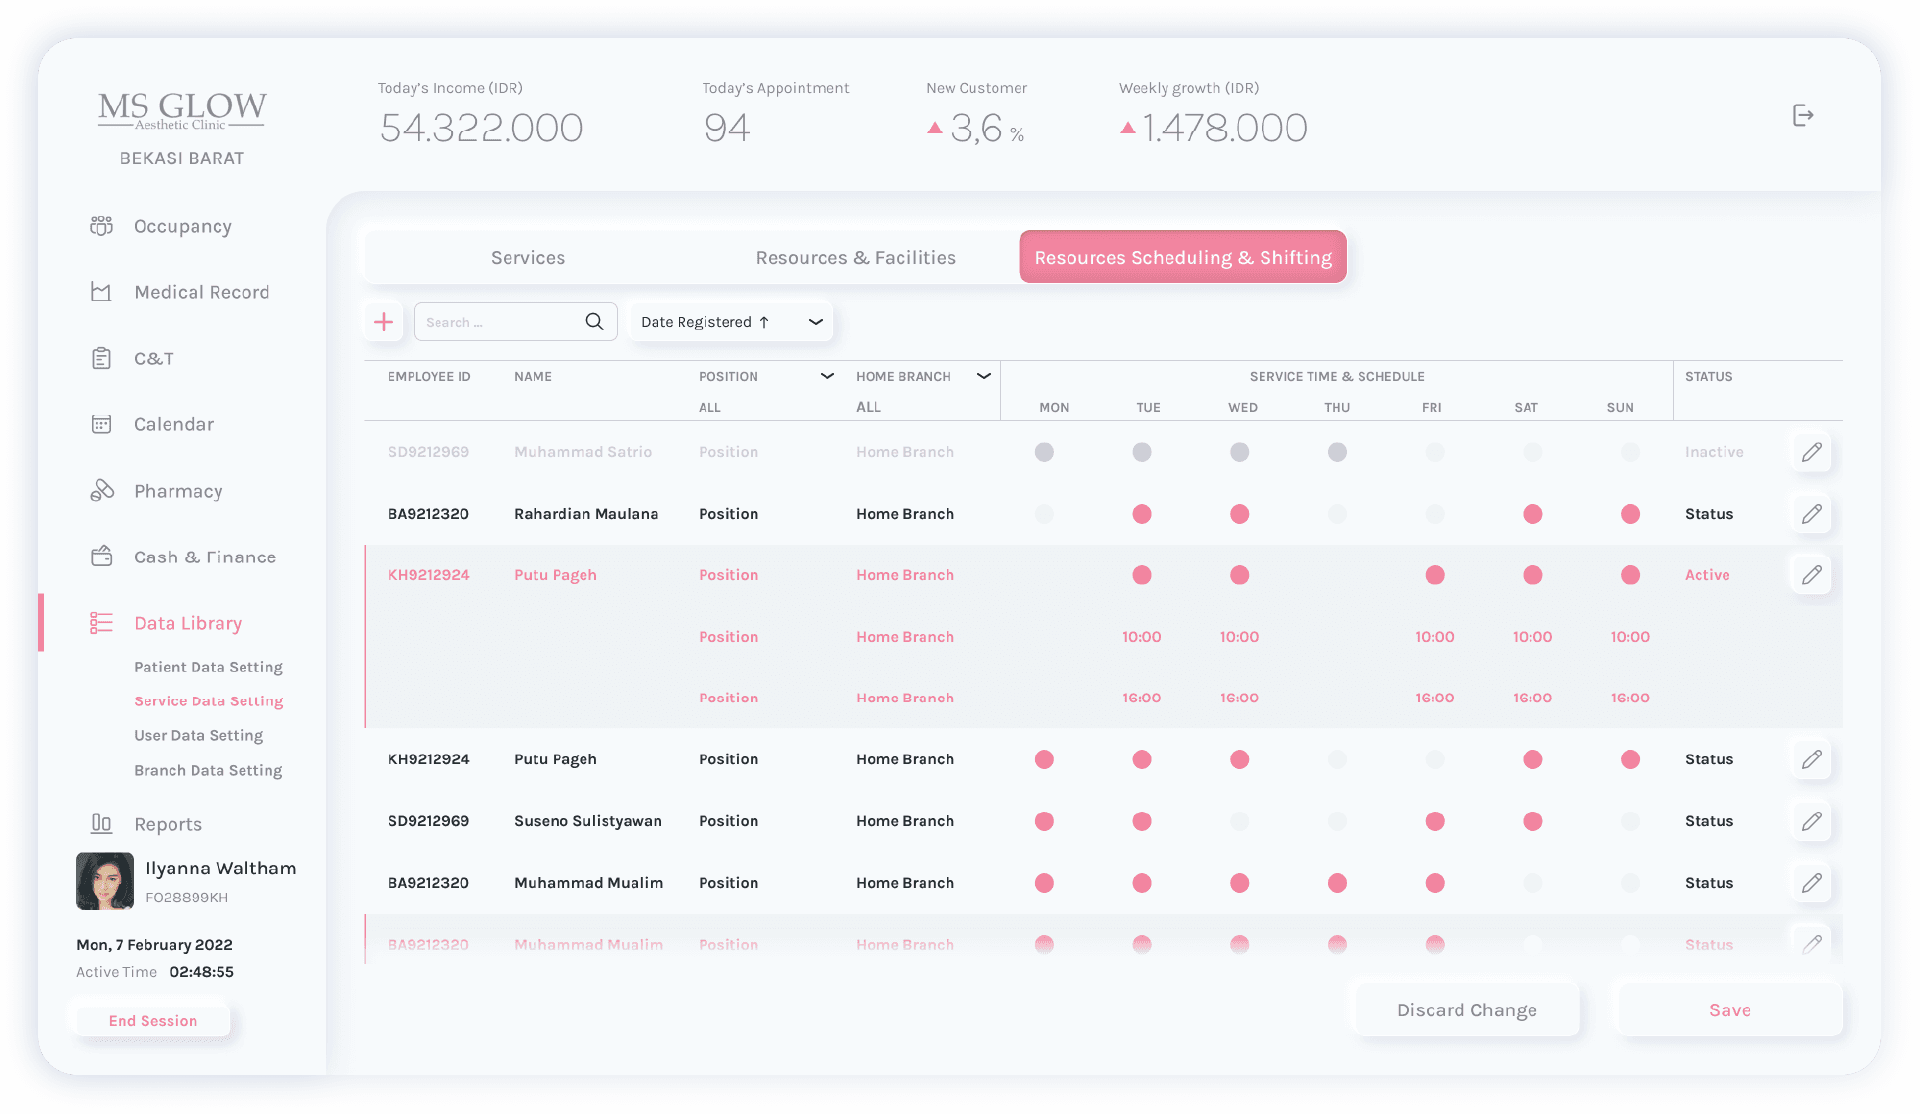Click the search magnifier icon

[594, 322]
